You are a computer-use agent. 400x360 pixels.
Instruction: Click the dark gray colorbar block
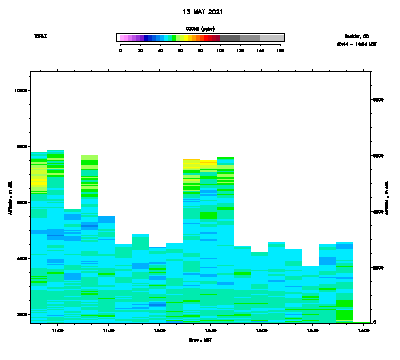click(x=230, y=38)
